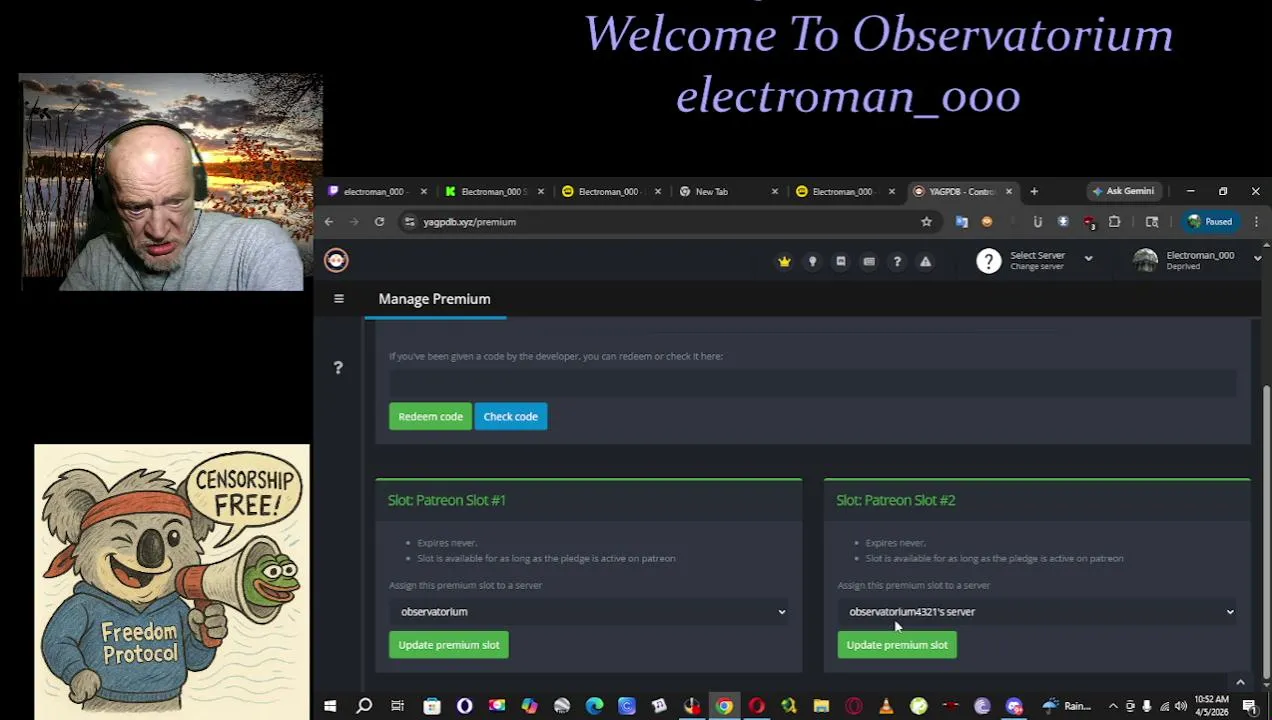
Task: Open the Chrome three-dot menu
Action: pyautogui.click(x=1256, y=222)
